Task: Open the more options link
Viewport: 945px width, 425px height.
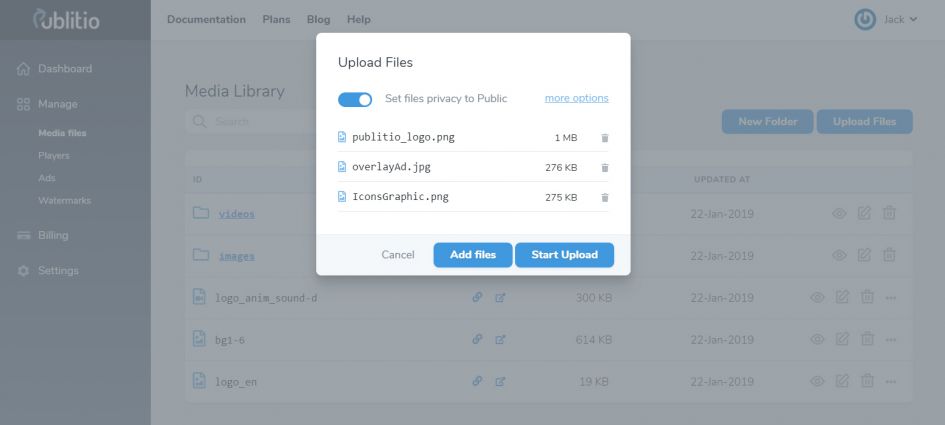Action: [x=577, y=98]
